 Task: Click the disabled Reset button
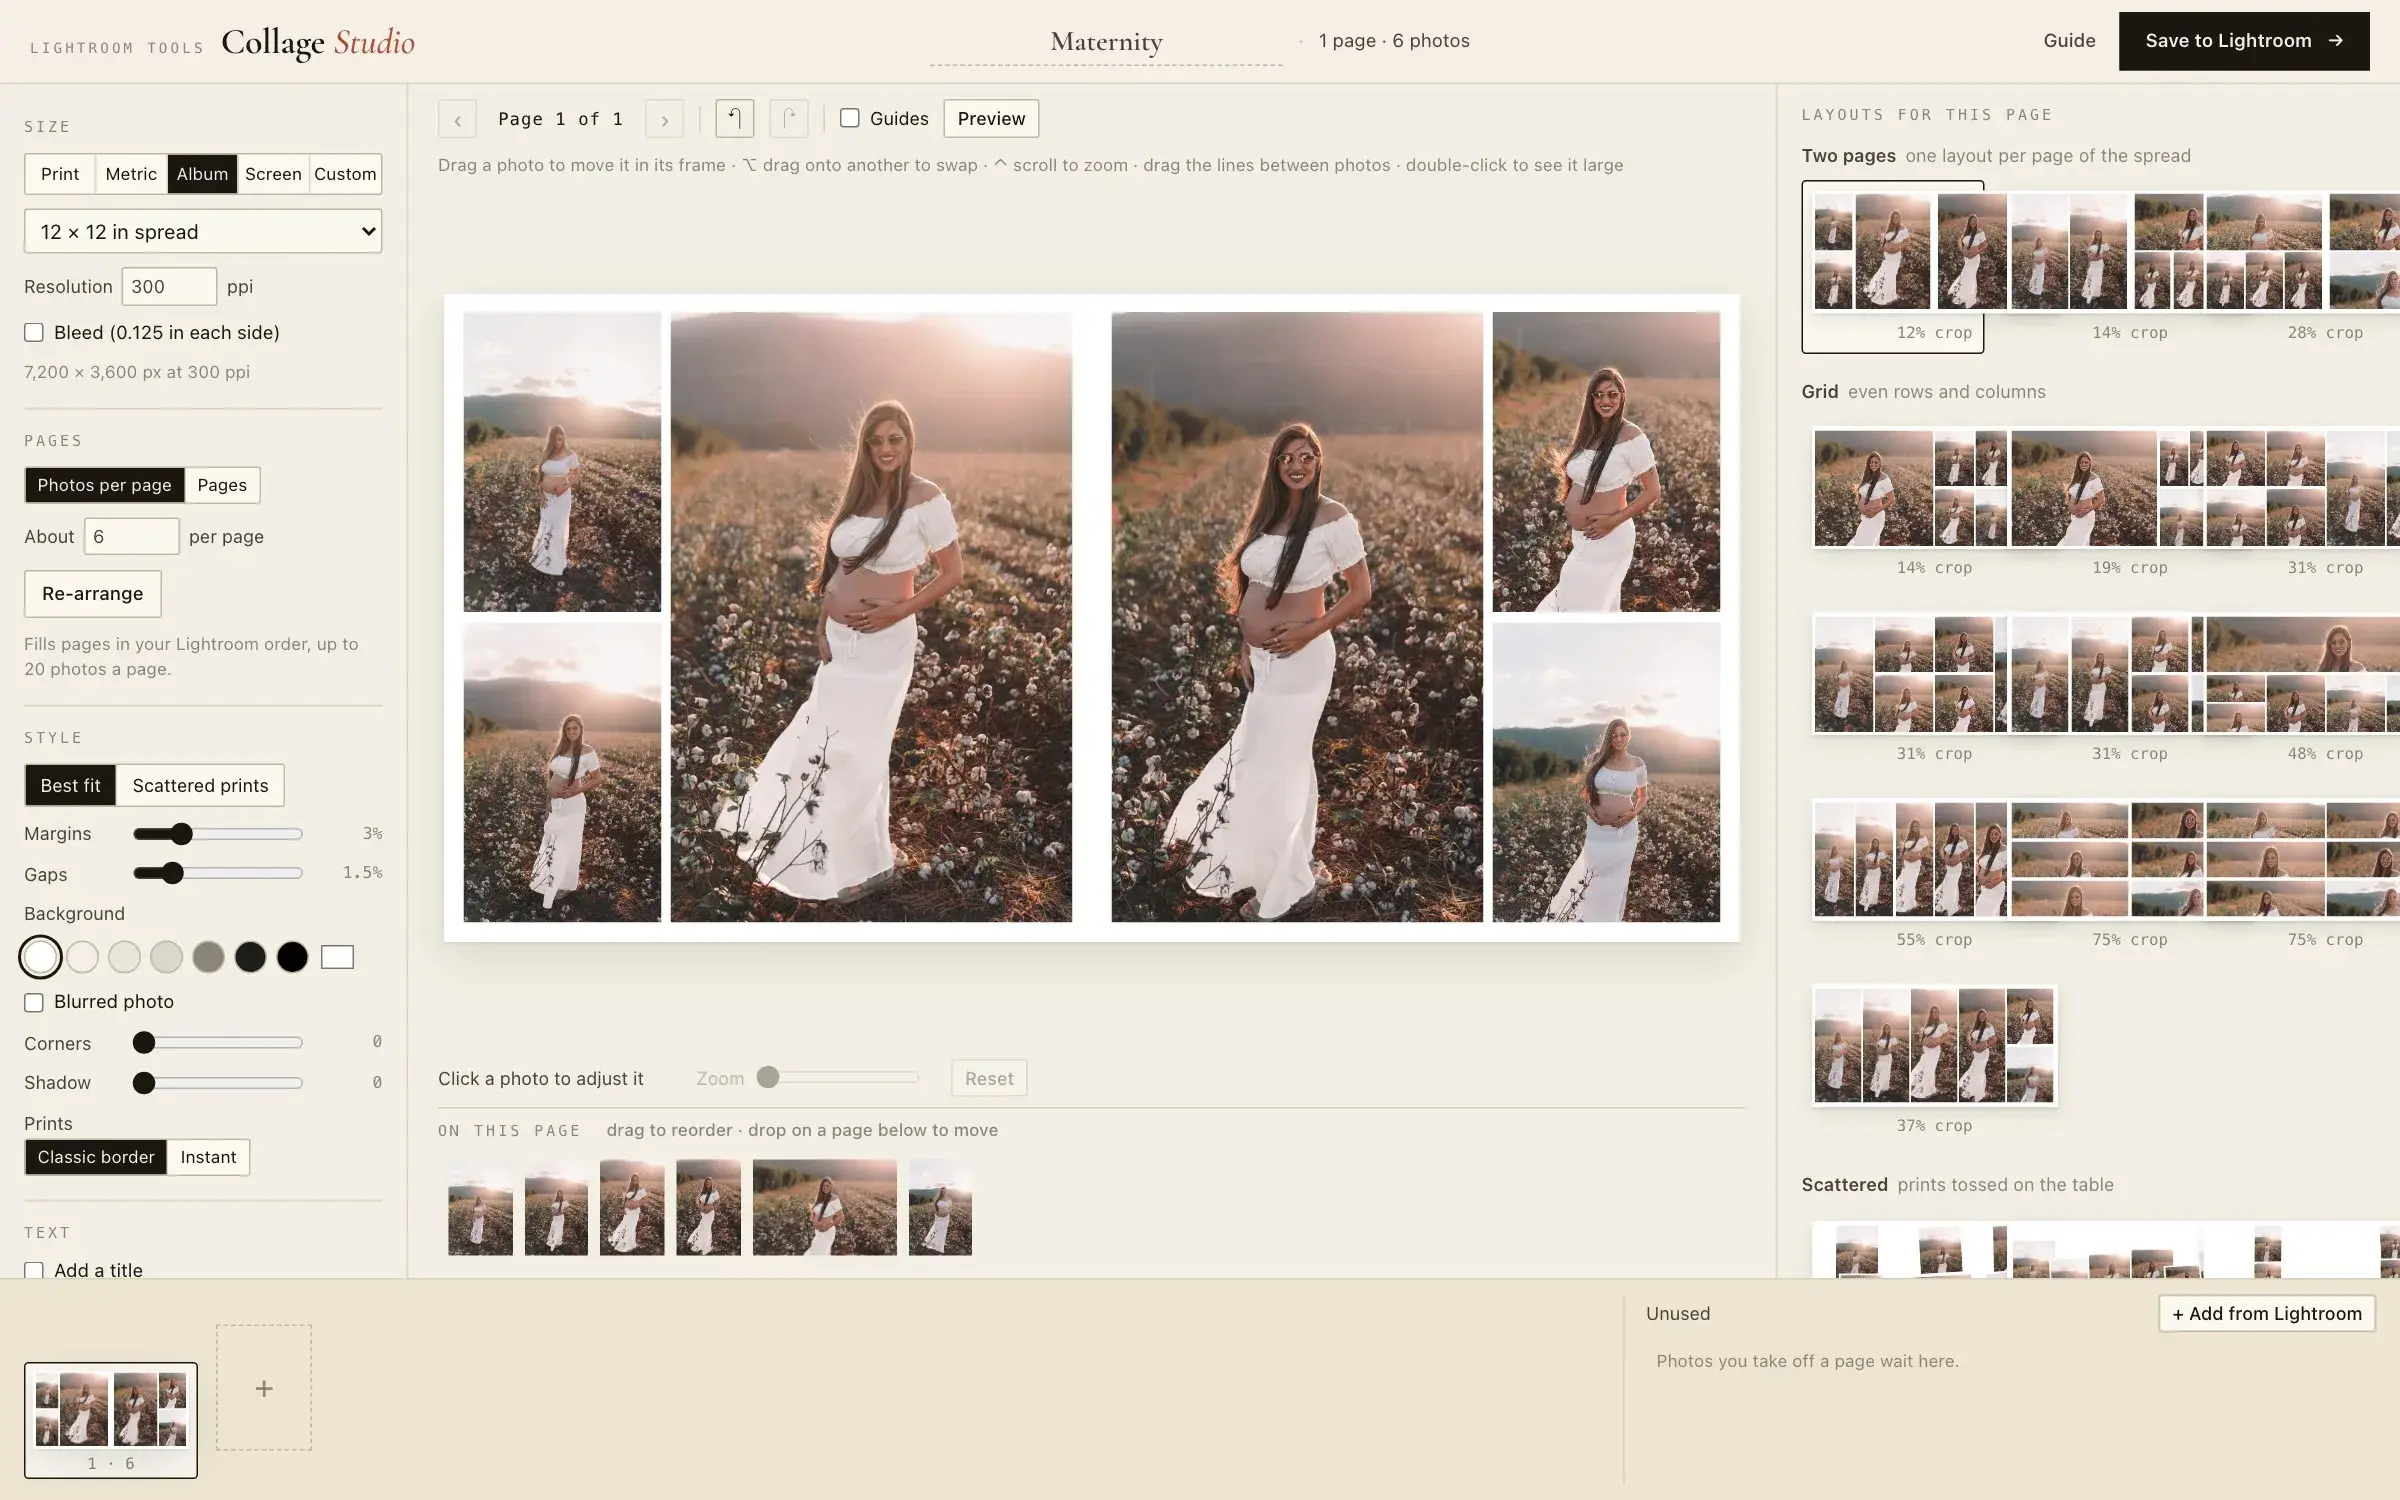click(x=989, y=1078)
